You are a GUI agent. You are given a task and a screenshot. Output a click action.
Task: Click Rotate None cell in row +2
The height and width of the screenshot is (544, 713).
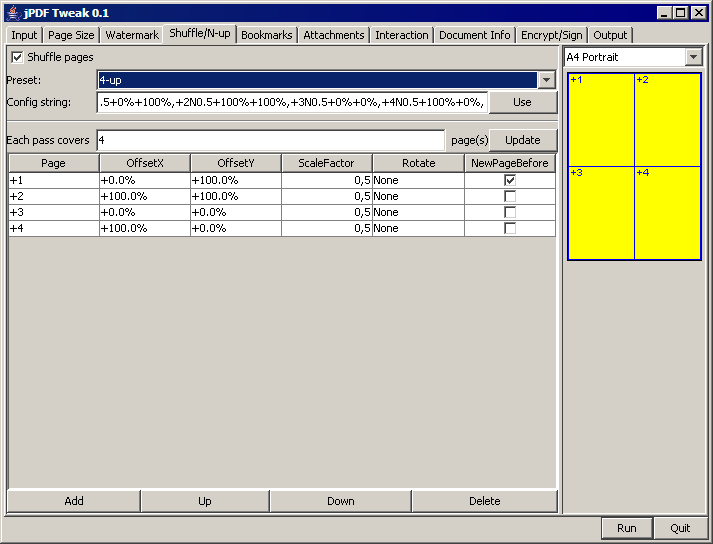pyautogui.click(x=418, y=196)
